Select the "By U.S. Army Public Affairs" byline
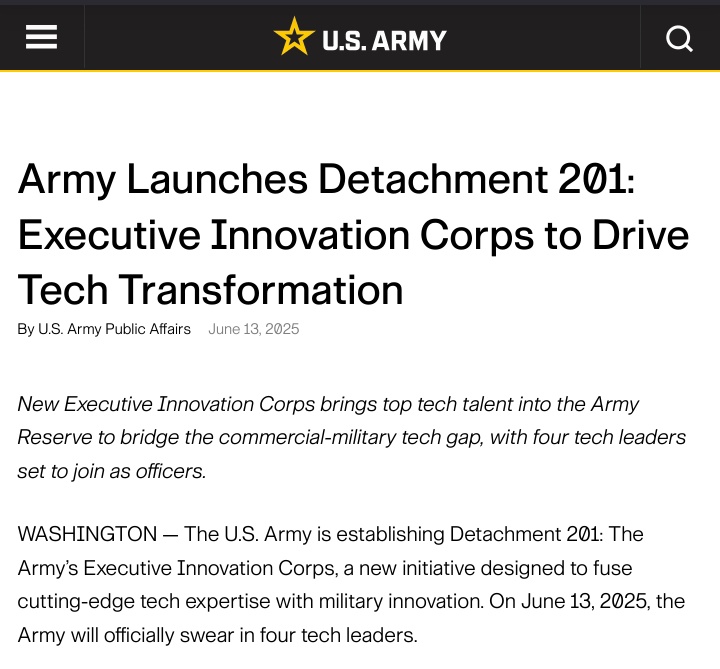Screen dimensions: 720x669 click(x=104, y=329)
